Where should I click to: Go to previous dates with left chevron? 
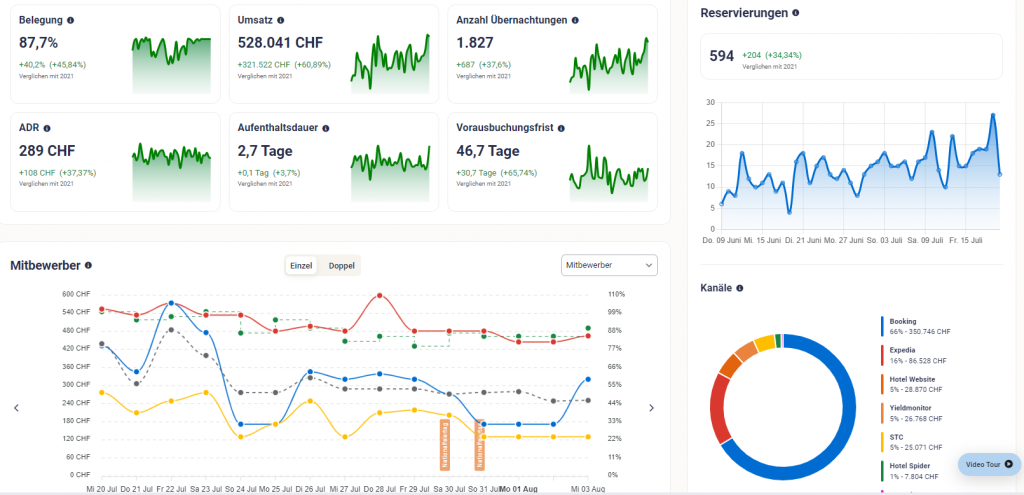coord(16,408)
